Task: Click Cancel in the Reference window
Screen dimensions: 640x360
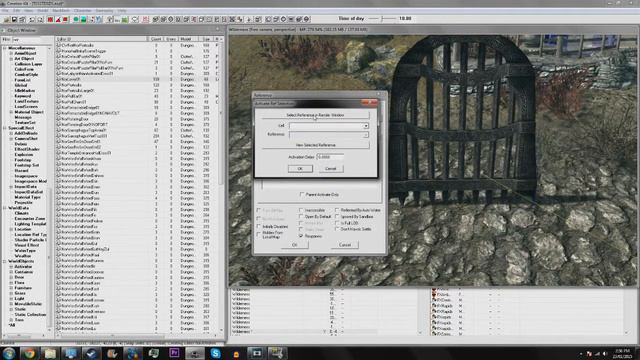Action: coord(345,245)
